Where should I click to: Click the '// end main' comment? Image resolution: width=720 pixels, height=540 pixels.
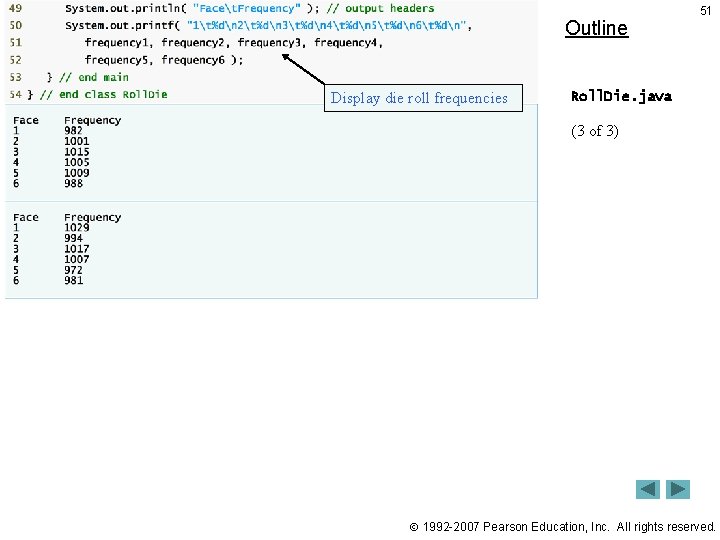94,77
